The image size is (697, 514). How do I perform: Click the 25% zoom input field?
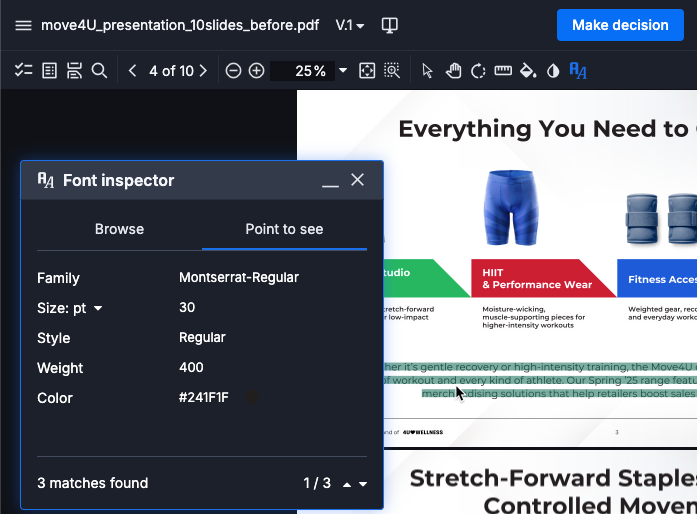point(303,71)
